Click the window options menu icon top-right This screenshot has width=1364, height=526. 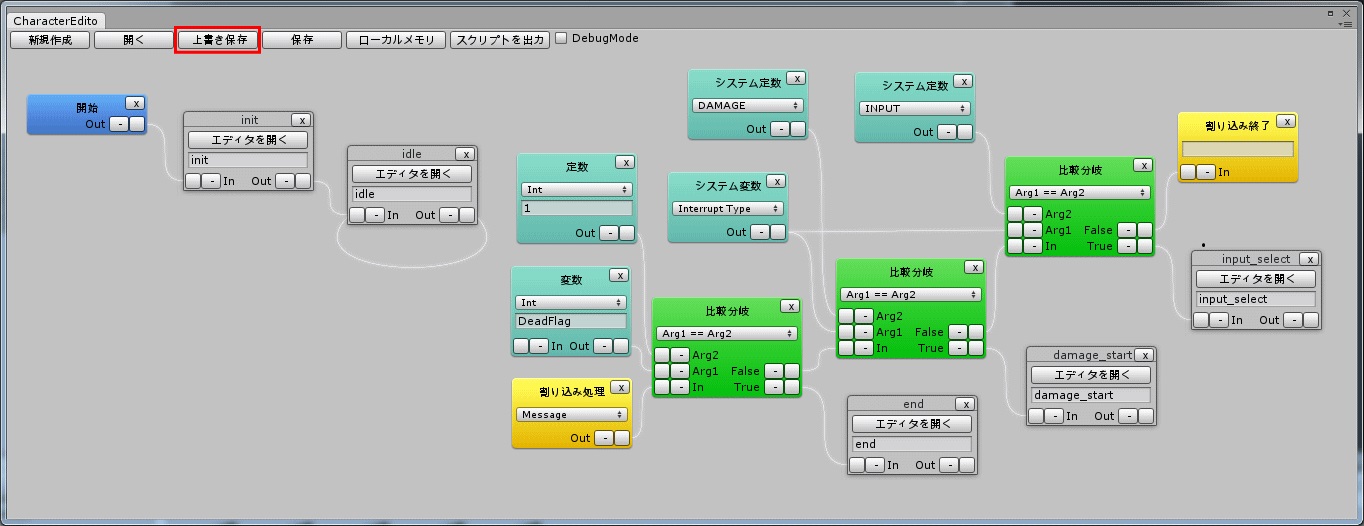pyautogui.click(x=1347, y=22)
